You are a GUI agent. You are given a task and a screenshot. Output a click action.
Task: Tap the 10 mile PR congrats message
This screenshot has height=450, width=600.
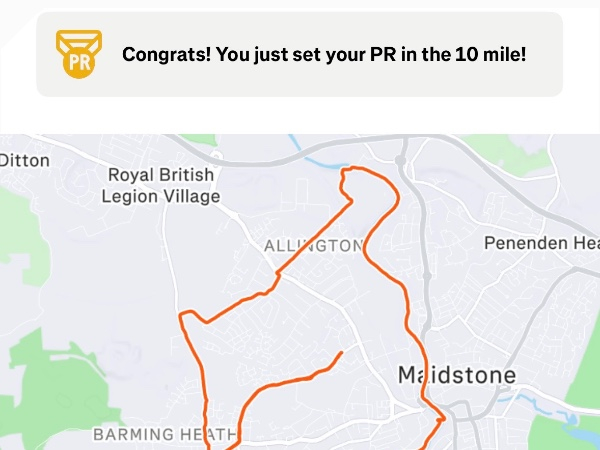coord(324,54)
